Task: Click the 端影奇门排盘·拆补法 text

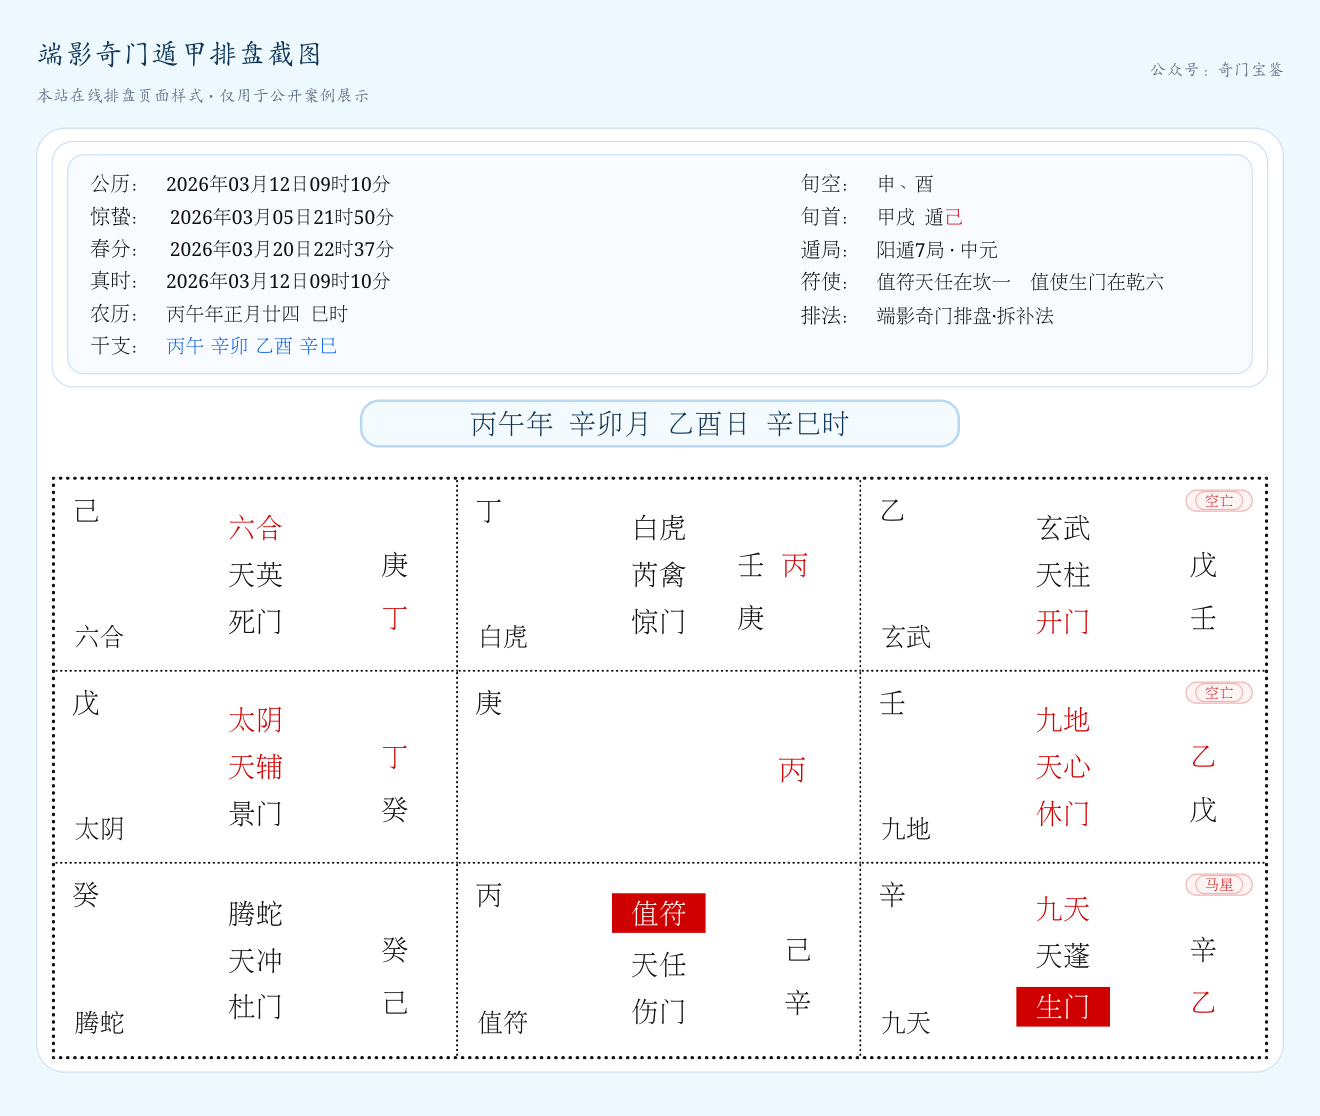Action: coord(965,316)
